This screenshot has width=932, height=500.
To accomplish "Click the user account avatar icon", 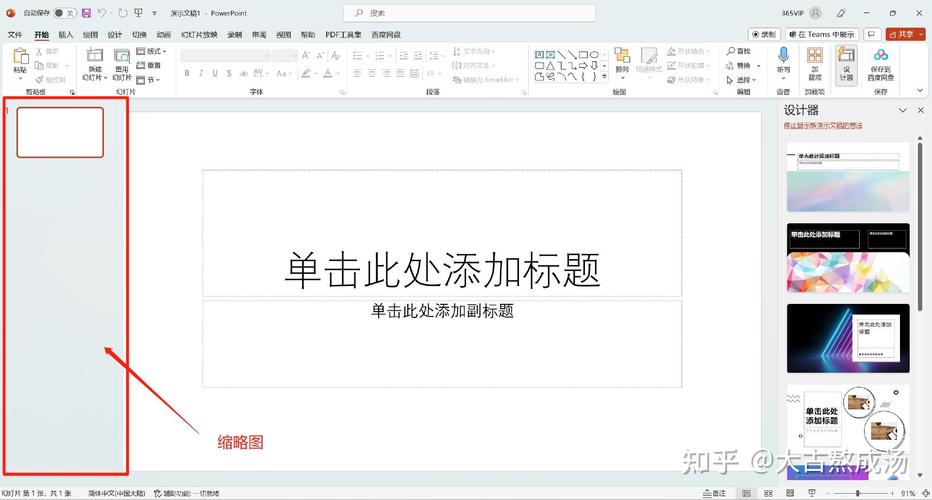I will (x=816, y=12).
